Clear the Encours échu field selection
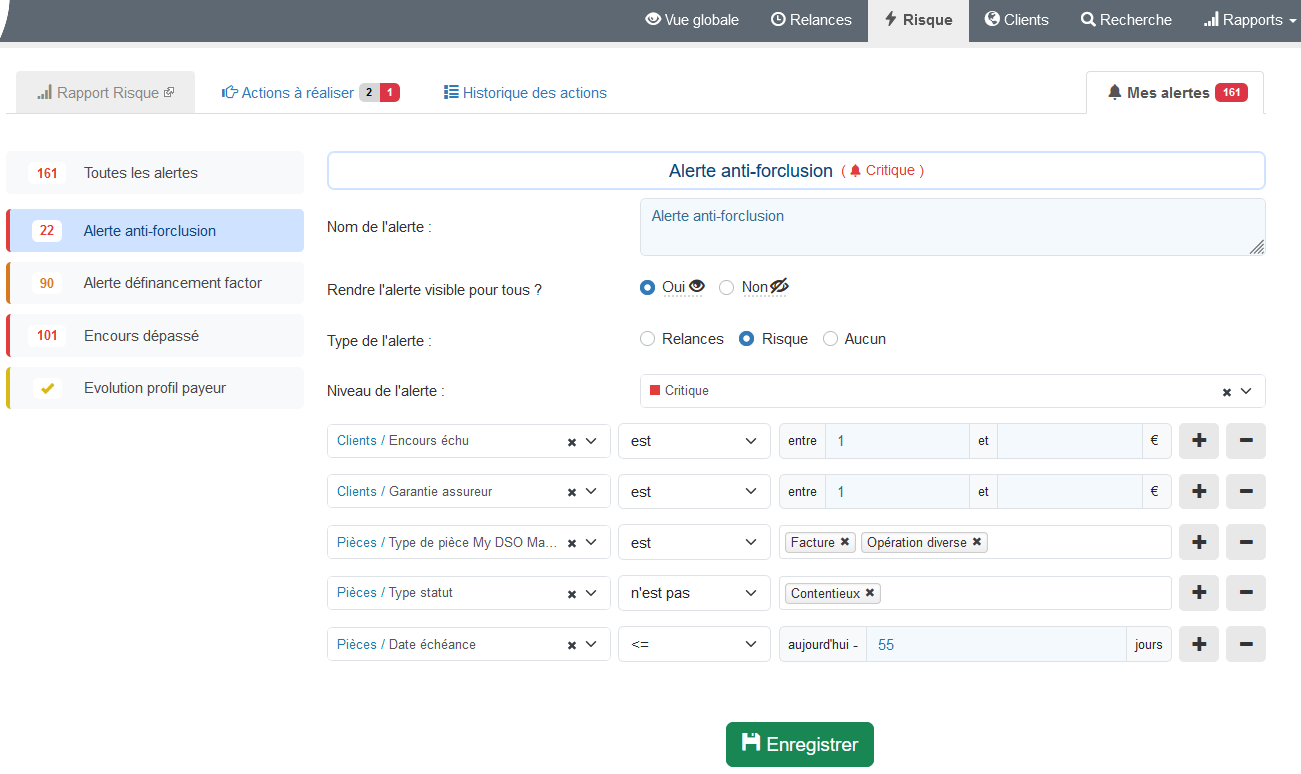Screen dimensions: 1301x774 (x=572, y=441)
